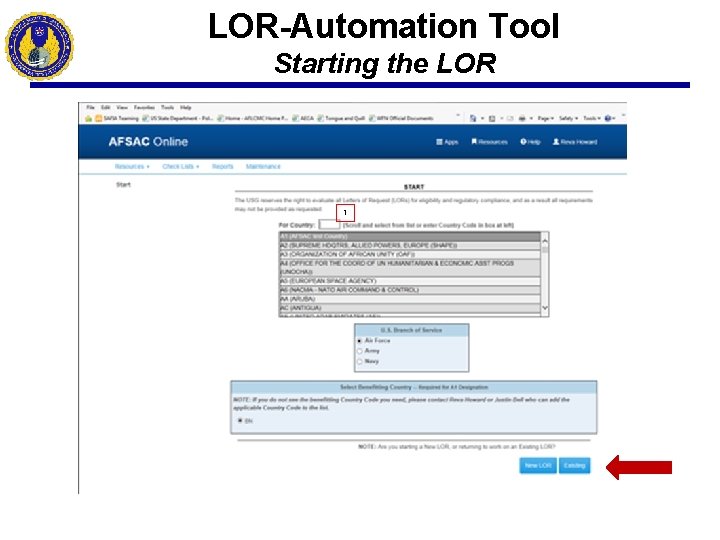The height and width of the screenshot is (540, 720).
Task: Select the benefitting country radio button
Action: coord(240,421)
